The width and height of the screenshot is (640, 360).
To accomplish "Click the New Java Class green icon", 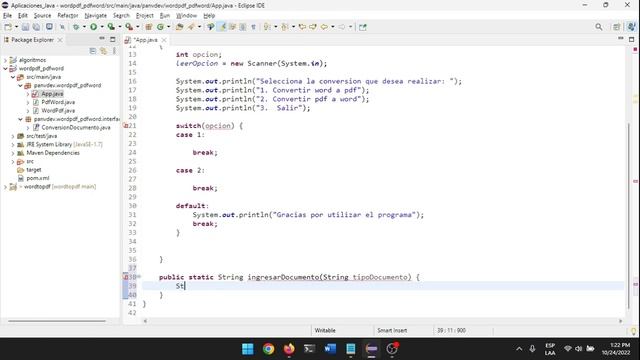I will click(160, 27).
